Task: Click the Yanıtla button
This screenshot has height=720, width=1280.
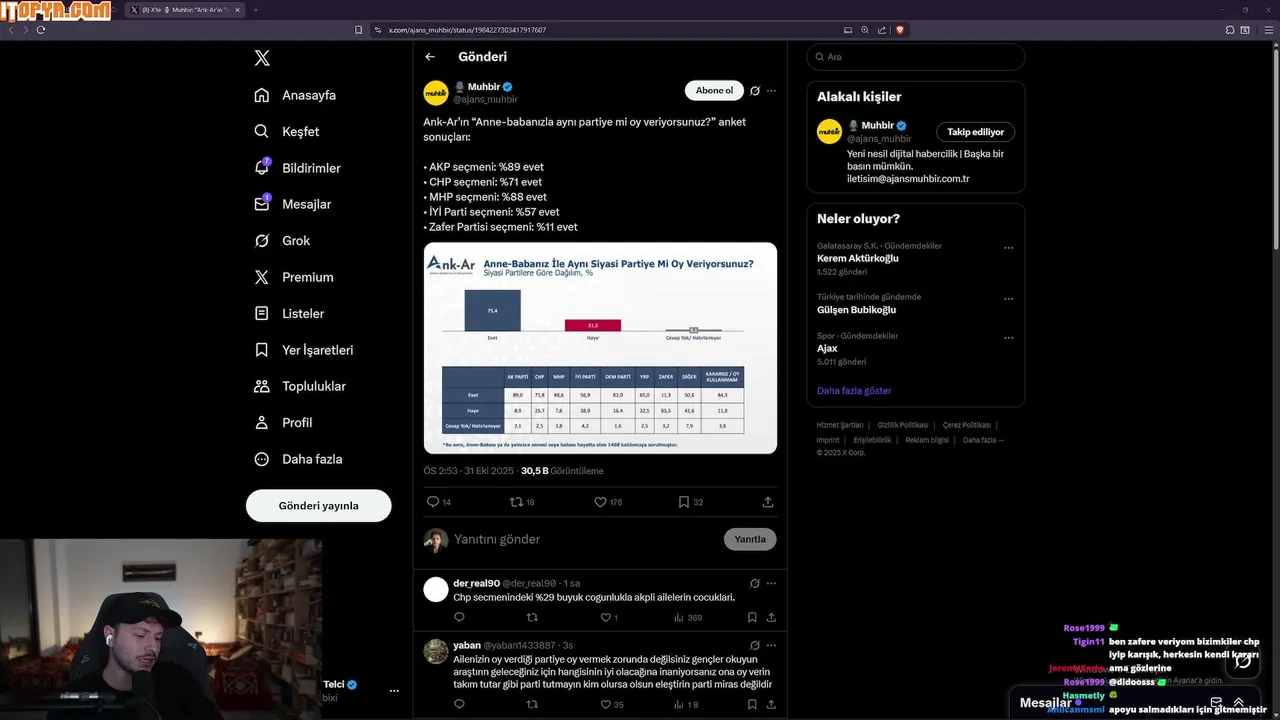Action: pyautogui.click(x=750, y=539)
